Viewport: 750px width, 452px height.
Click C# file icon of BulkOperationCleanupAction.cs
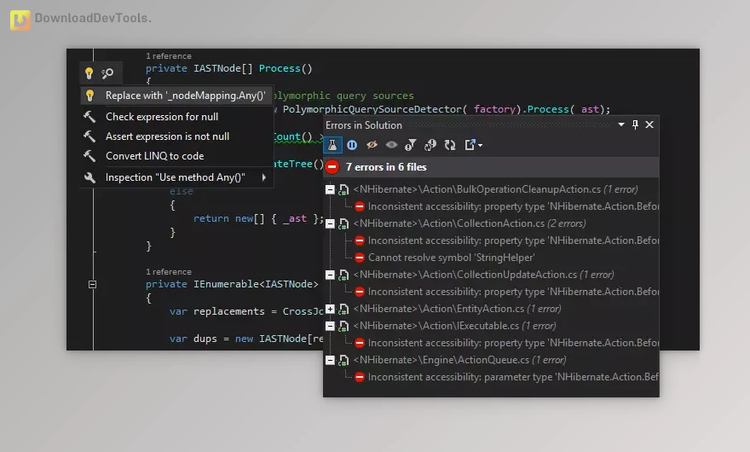pos(343,190)
